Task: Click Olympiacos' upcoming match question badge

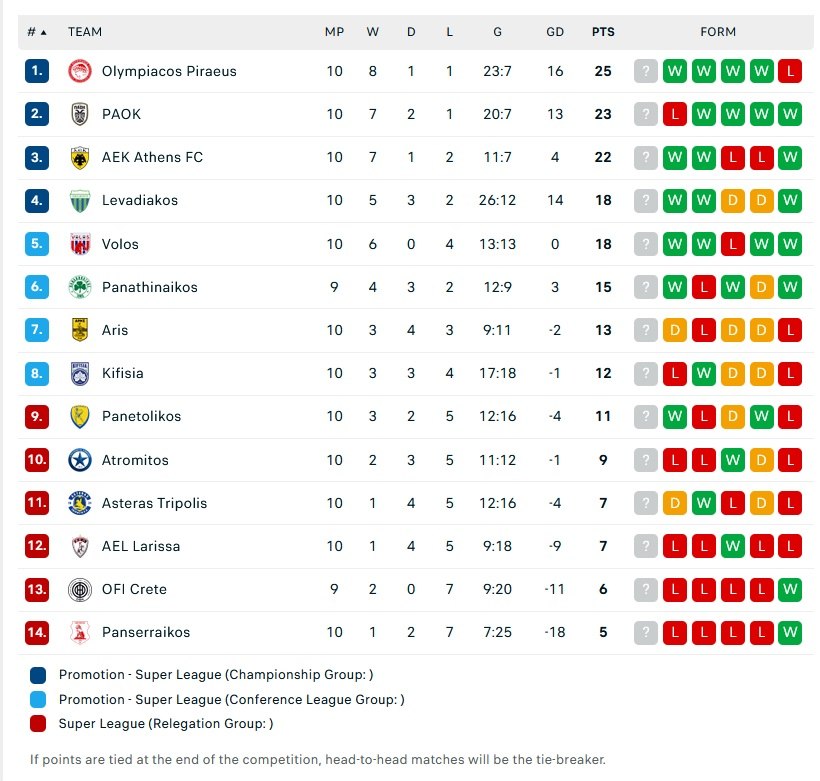Action: coord(645,71)
